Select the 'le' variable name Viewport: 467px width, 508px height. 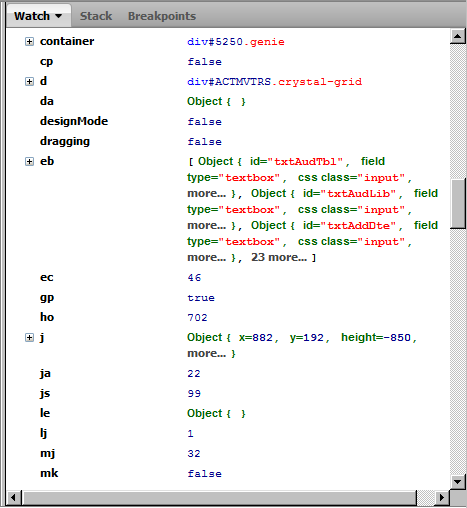(x=45, y=413)
